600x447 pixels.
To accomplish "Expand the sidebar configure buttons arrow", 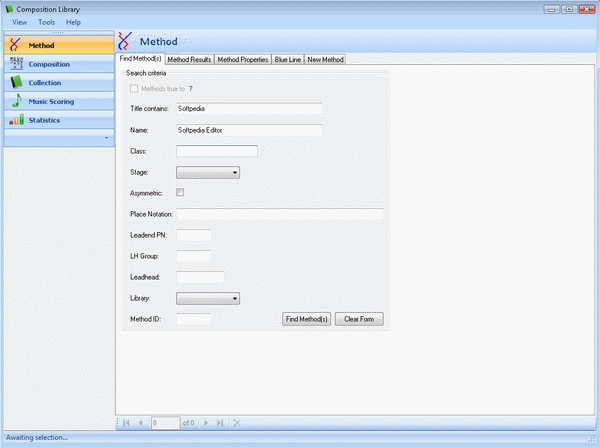I will [106, 138].
